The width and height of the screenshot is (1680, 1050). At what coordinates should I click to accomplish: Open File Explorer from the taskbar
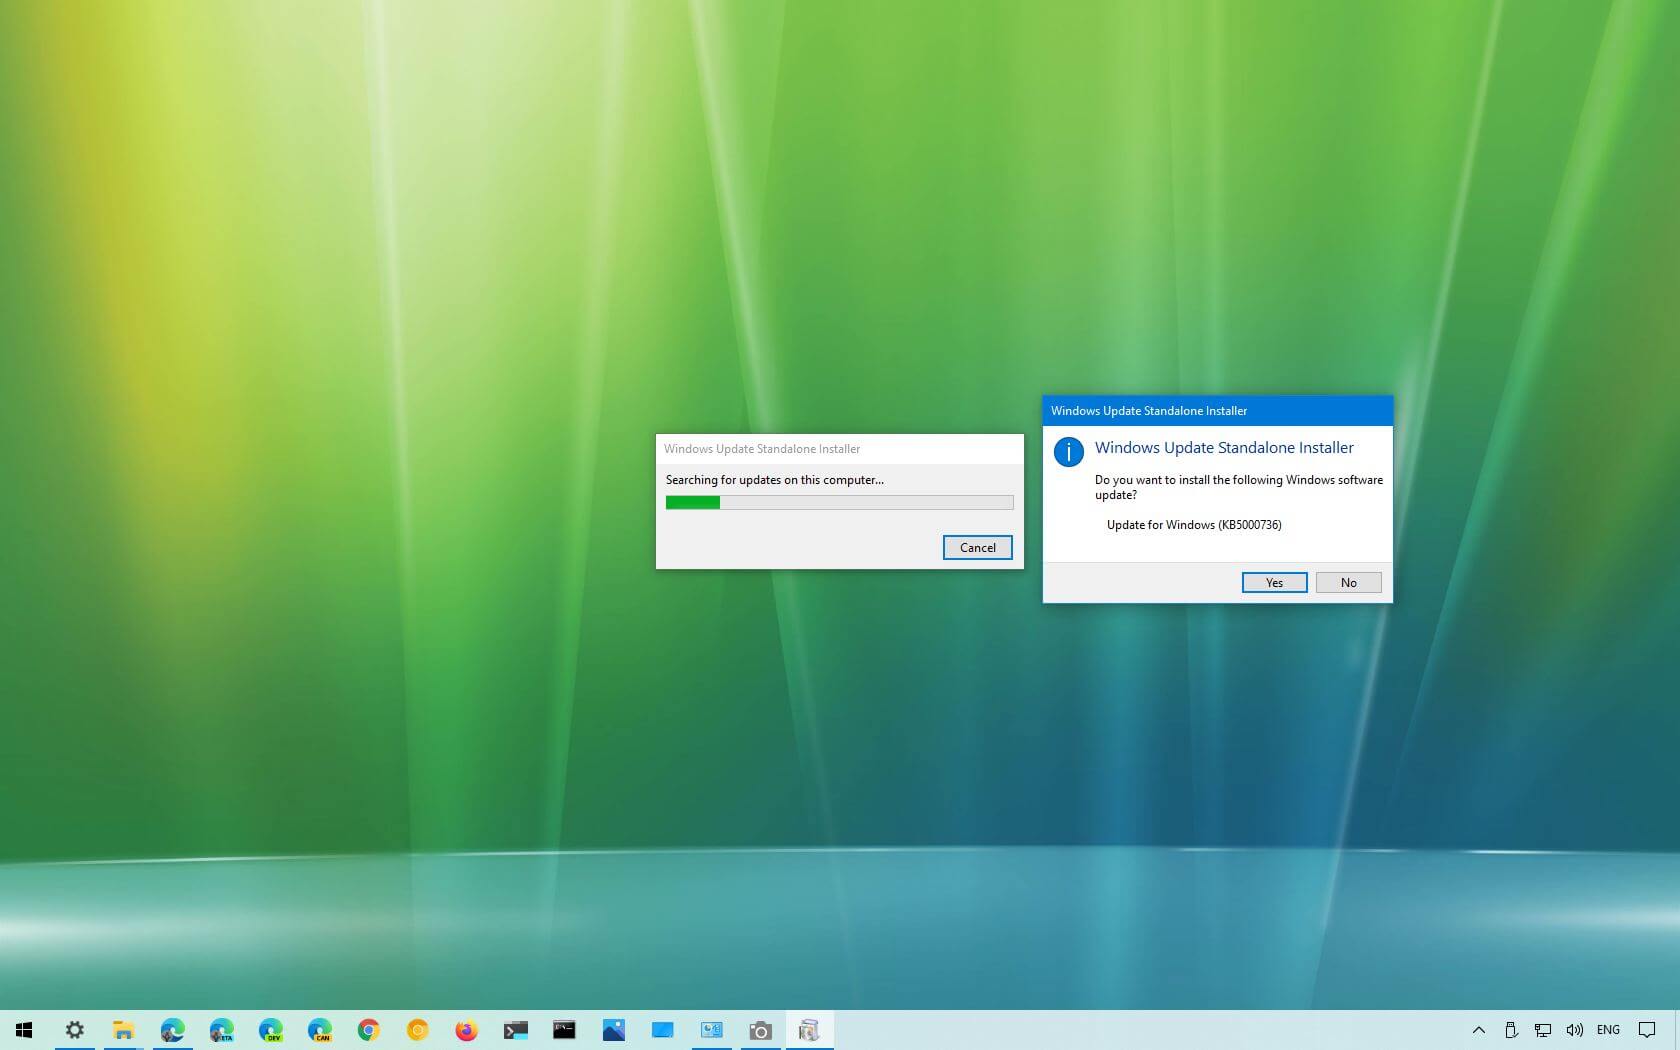[123, 1030]
